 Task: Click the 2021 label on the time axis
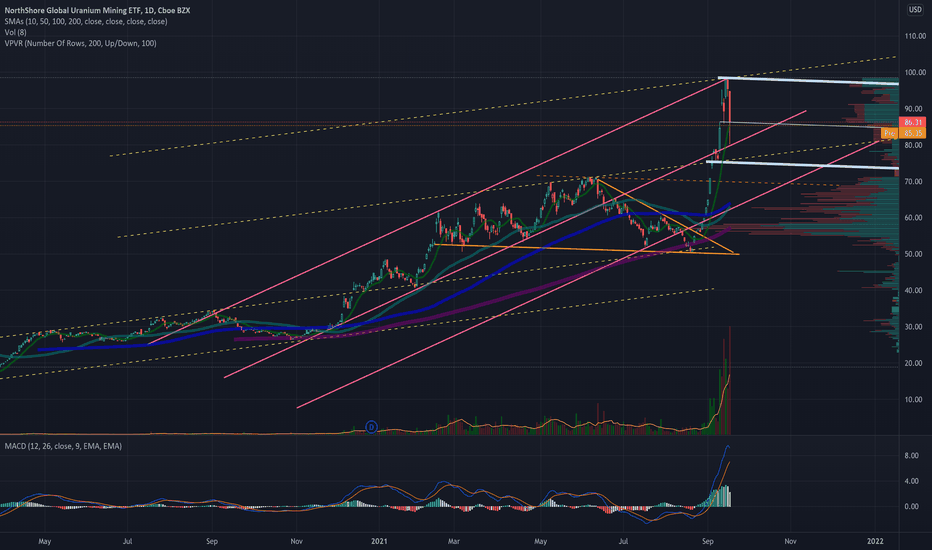(x=379, y=541)
